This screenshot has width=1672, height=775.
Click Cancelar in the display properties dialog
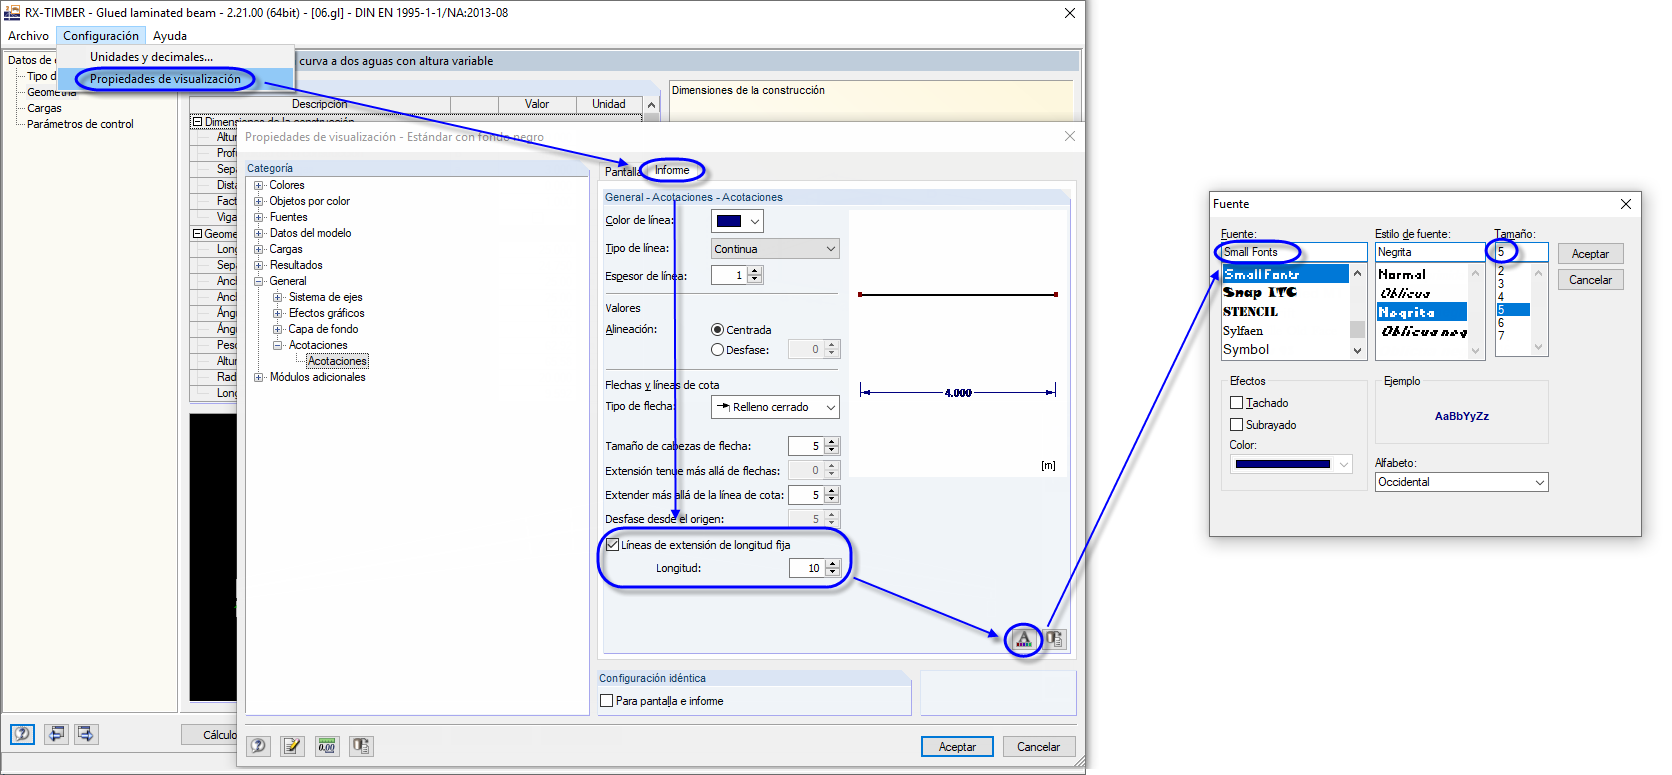pyautogui.click(x=1039, y=747)
